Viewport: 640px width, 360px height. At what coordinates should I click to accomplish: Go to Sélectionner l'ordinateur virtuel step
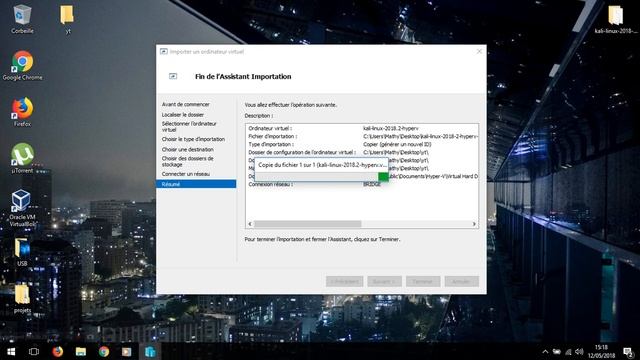[189, 127]
